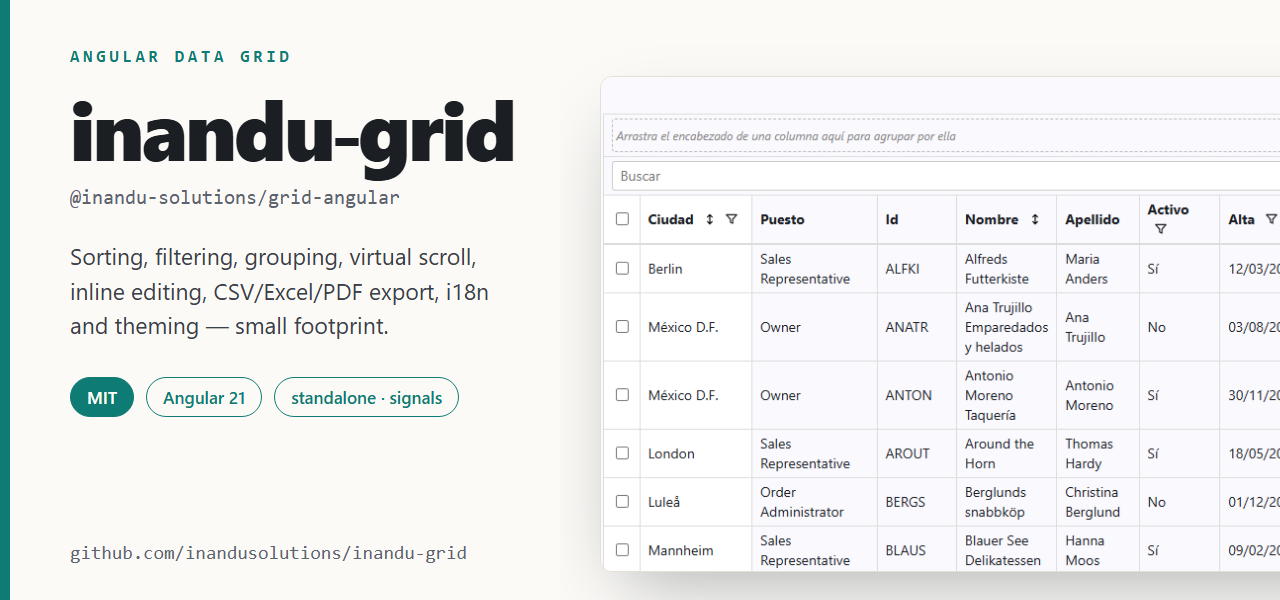Screen dimensions: 1280x600
Task: Click the MIT license badge
Action: point(102,398)
